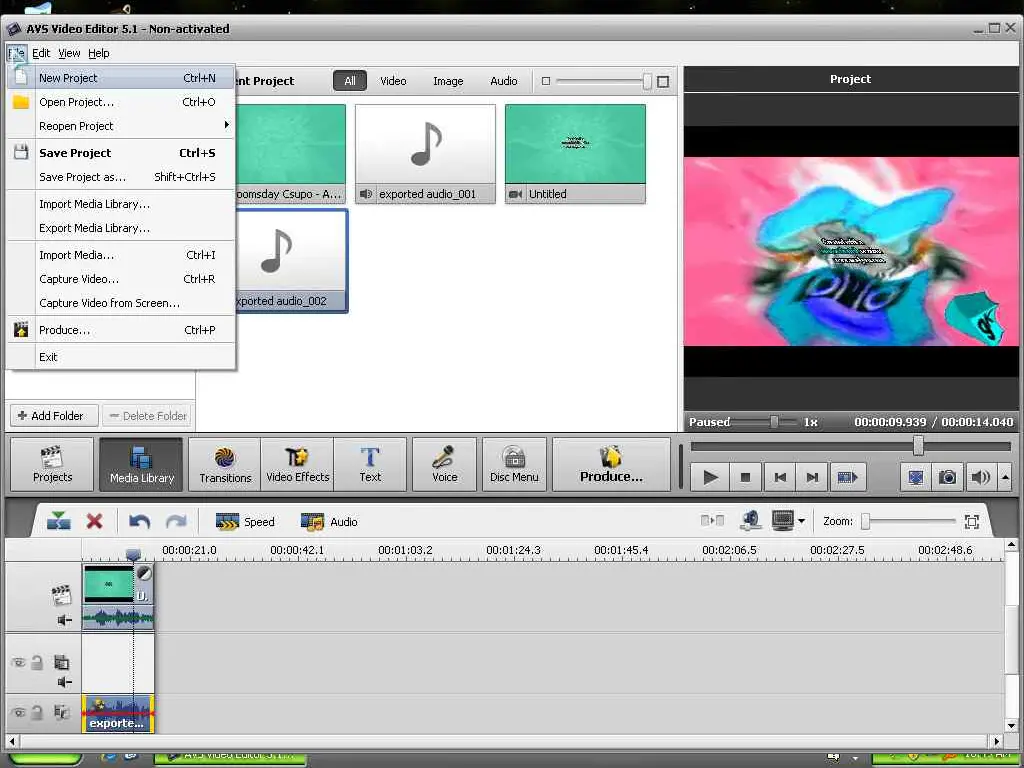Open the Edit menu
This screenshot has height=768, width=1024.
point(41,53)
